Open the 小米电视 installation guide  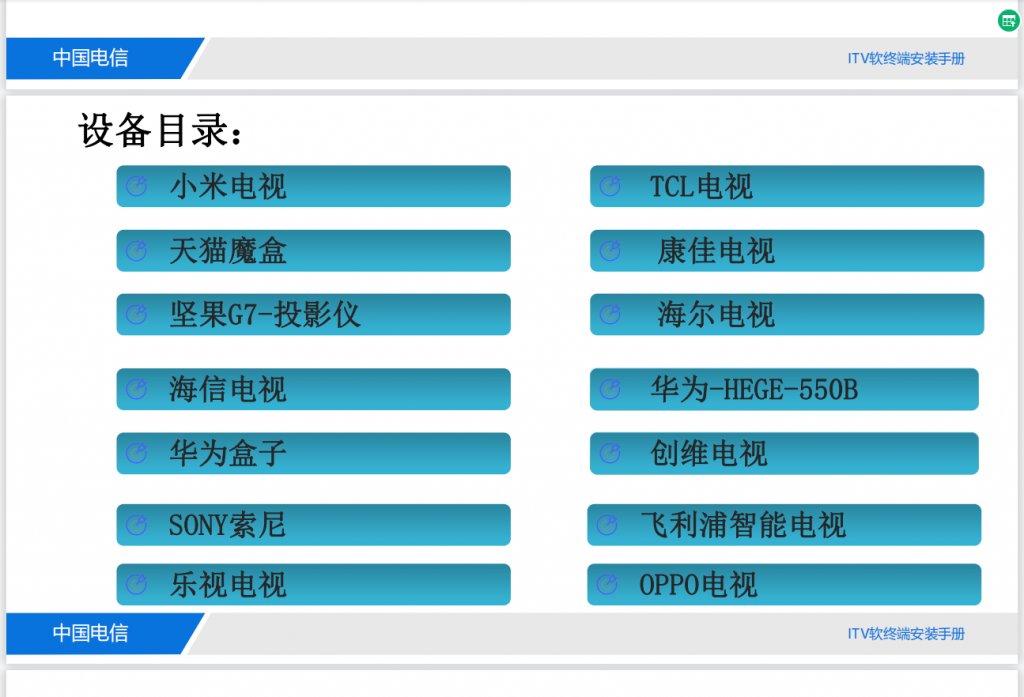313,186
